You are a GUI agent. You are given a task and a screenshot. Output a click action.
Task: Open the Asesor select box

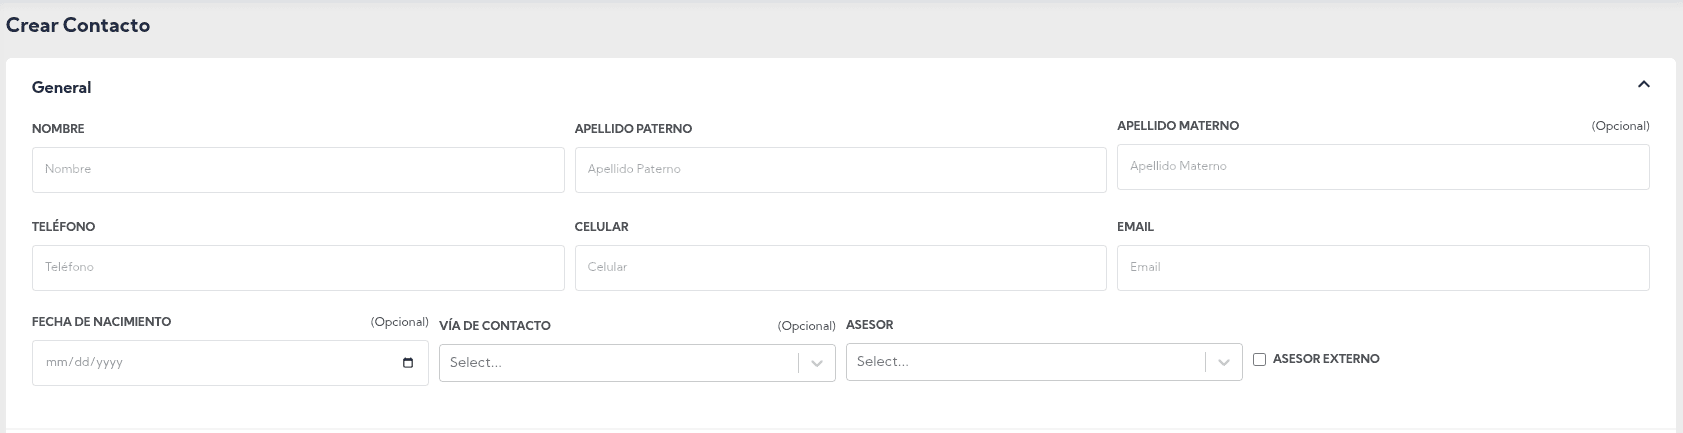point(1027,362)
